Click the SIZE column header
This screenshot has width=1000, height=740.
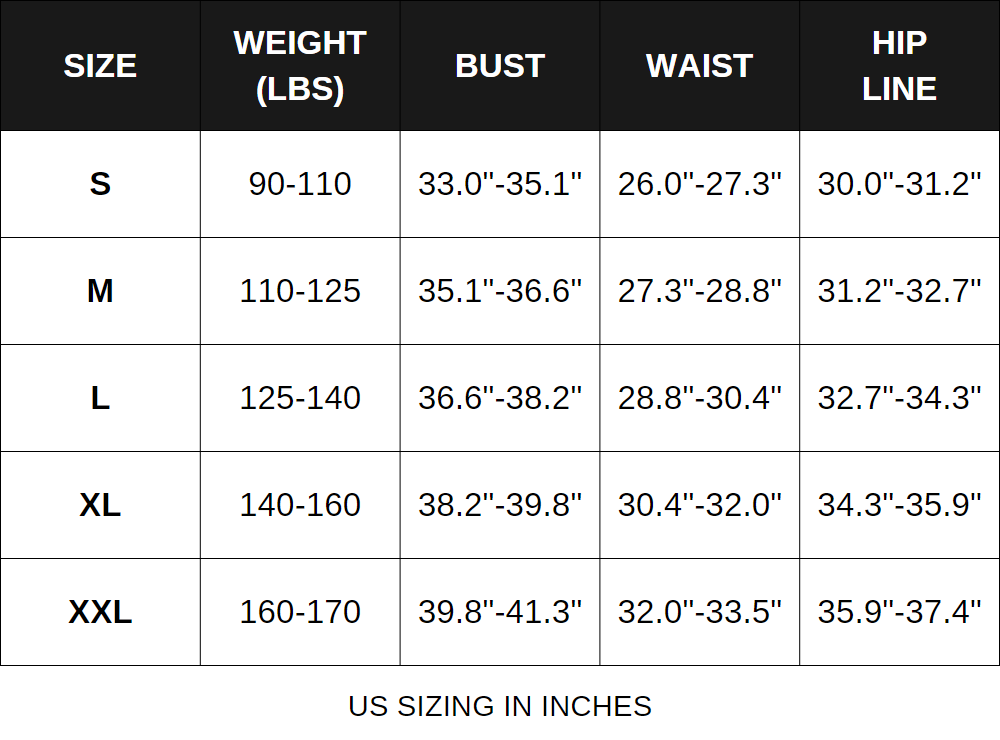[100, 66]
